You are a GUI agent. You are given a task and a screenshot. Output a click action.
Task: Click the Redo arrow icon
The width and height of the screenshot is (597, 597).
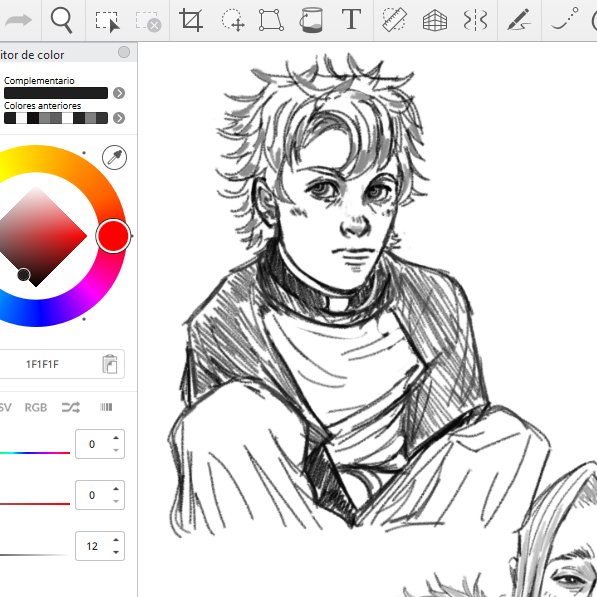[18, 20]
